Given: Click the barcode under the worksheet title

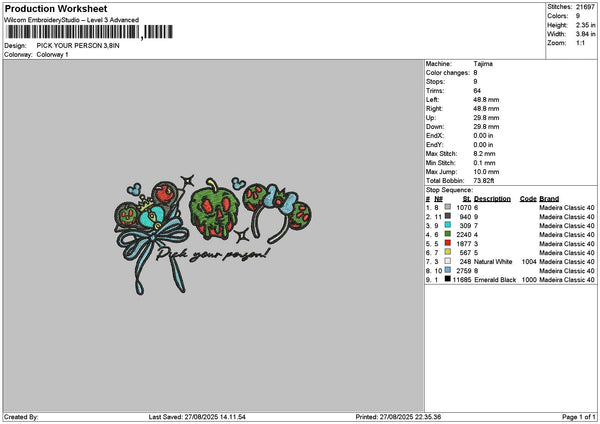Looking at the screenshot, I should click(x=90, y=32).
